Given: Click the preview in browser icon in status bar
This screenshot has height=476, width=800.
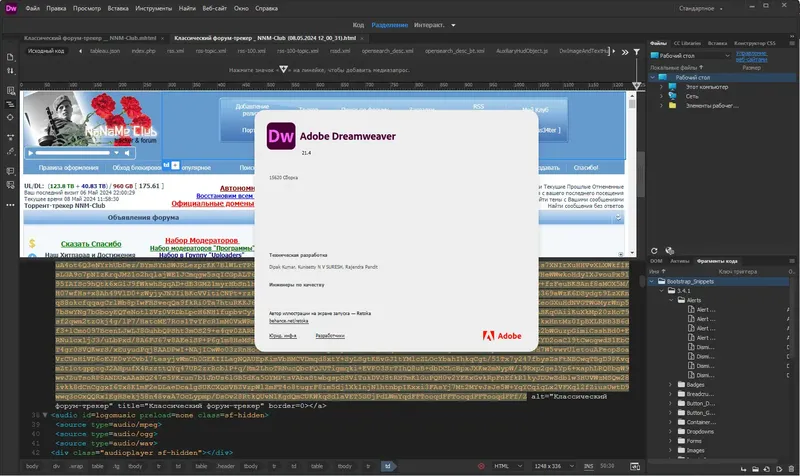Looking at the screenshot, I should coord(635,466).
